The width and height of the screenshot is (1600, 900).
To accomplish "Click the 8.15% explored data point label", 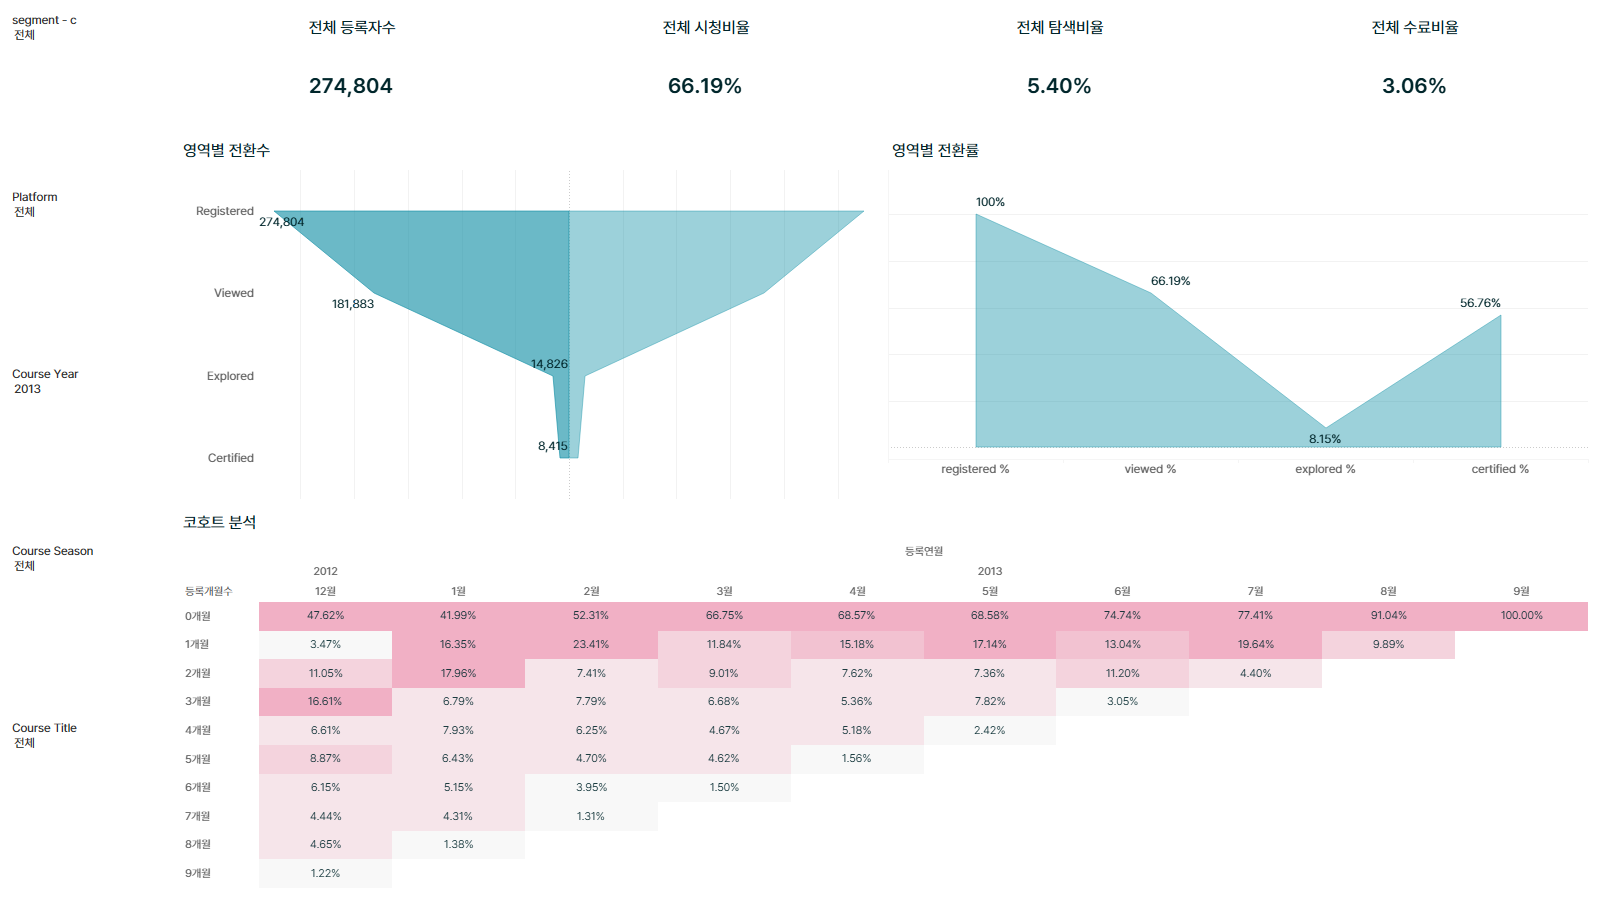I will (x=1325, y=439).
